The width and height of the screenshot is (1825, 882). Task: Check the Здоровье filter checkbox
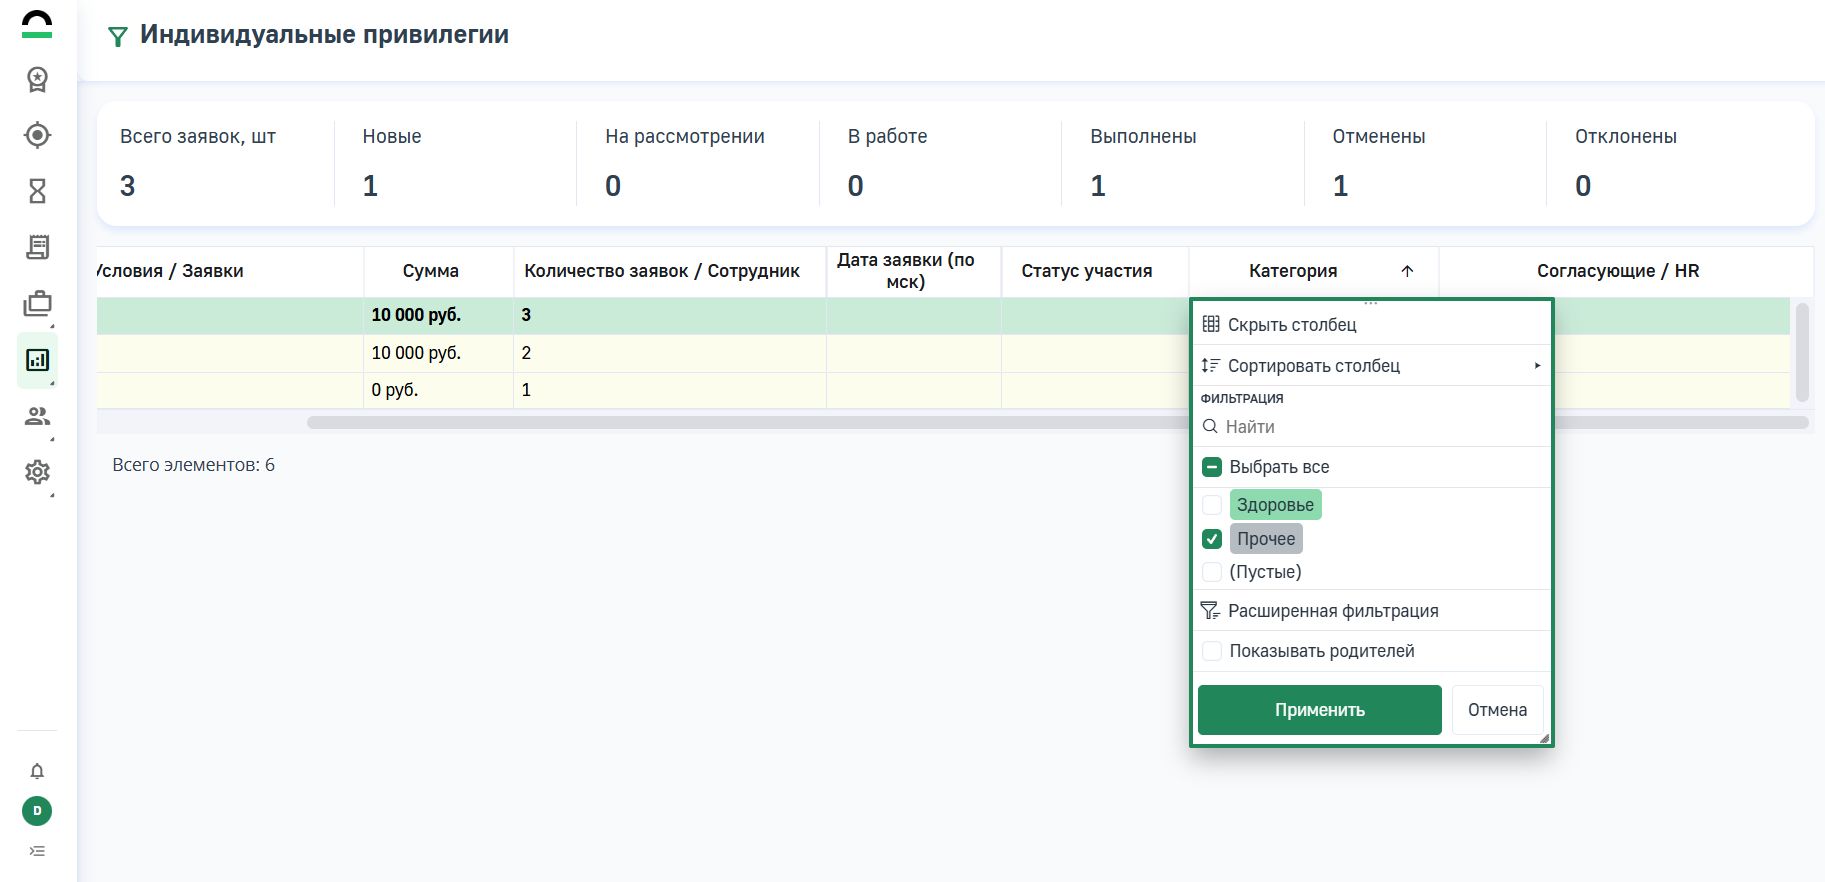(x=1211, y=505)
